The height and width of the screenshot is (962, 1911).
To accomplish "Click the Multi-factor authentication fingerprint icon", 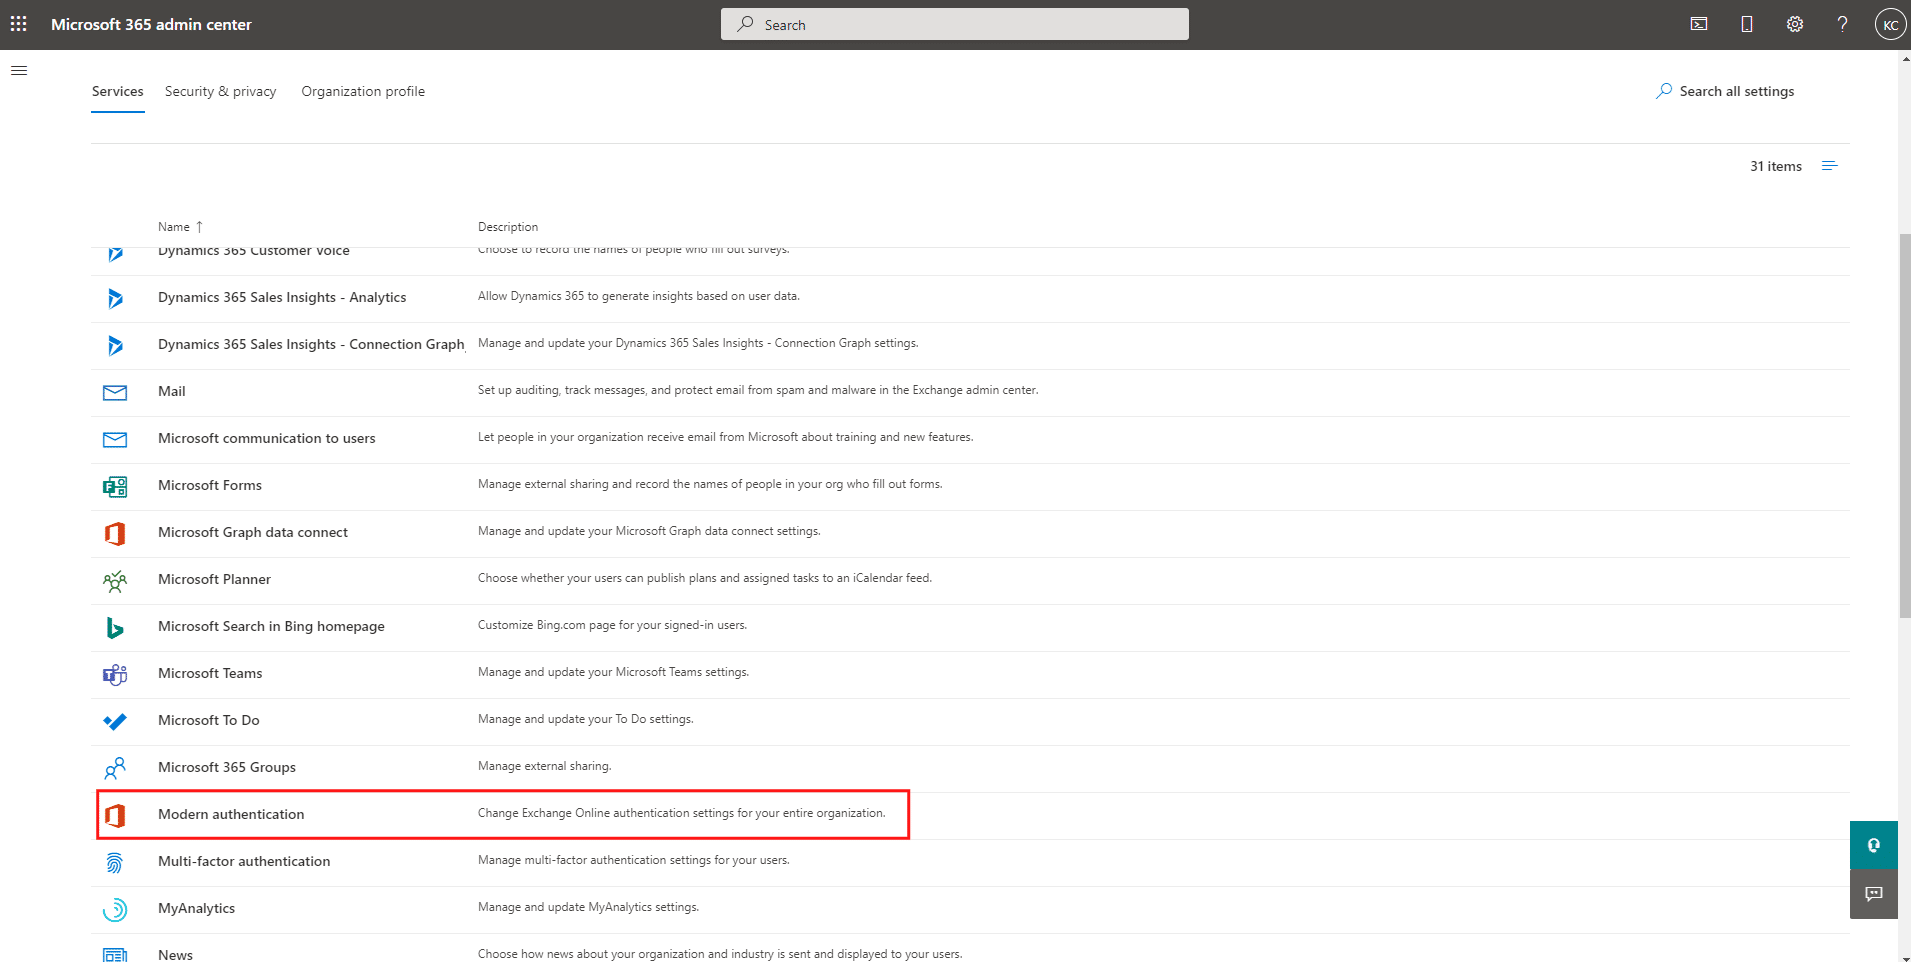I will (115, 862).
